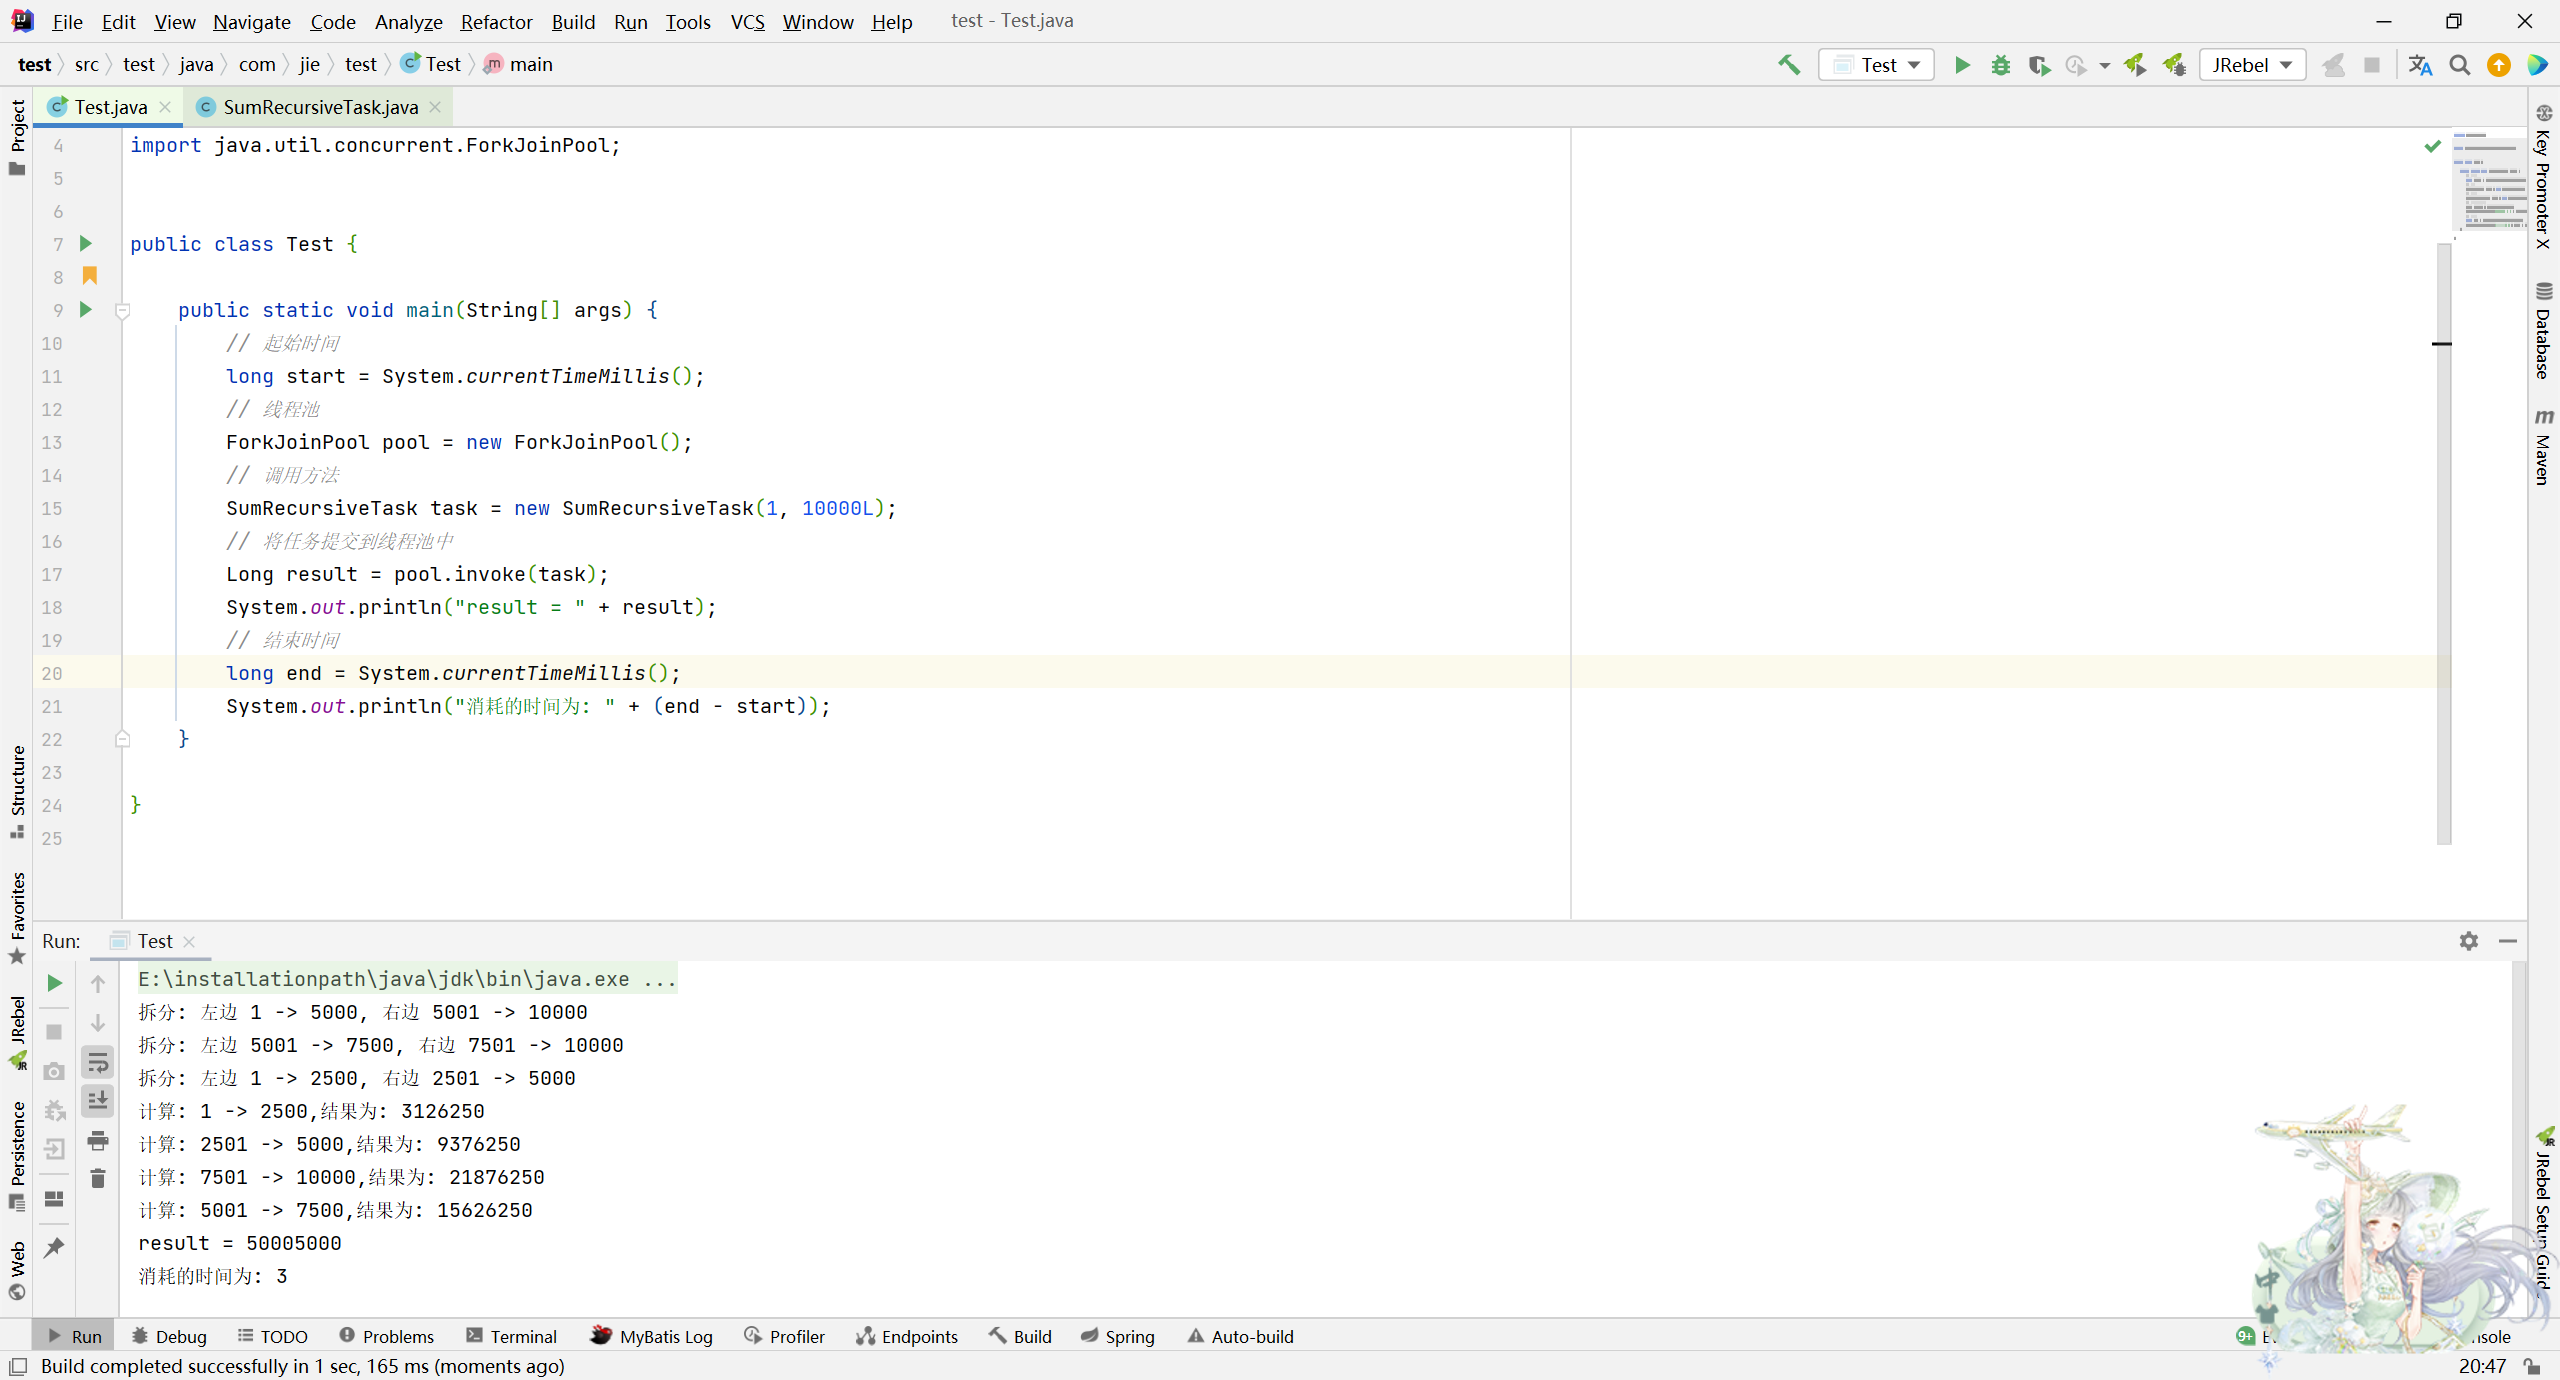Open the JRebel dropdown
The image size is (2560, 1380).
(x=2251, y=65)
